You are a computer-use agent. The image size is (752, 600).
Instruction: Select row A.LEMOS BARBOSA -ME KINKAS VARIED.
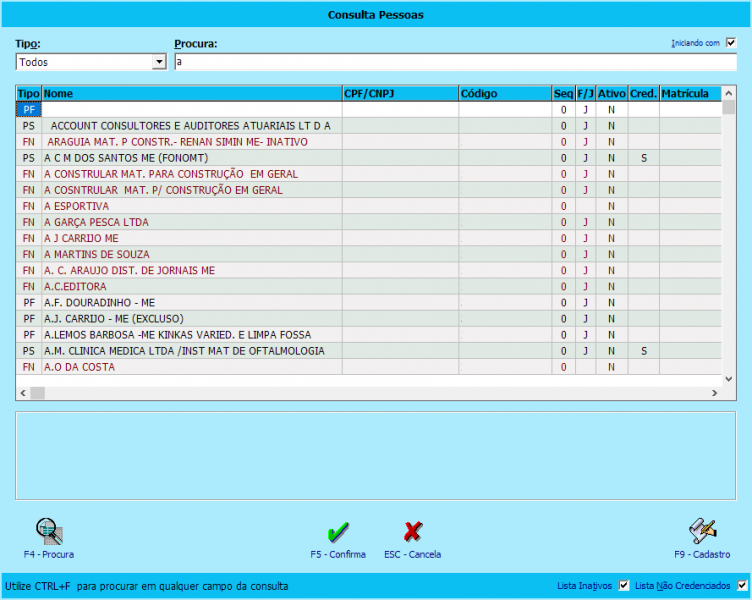[369, 335]
